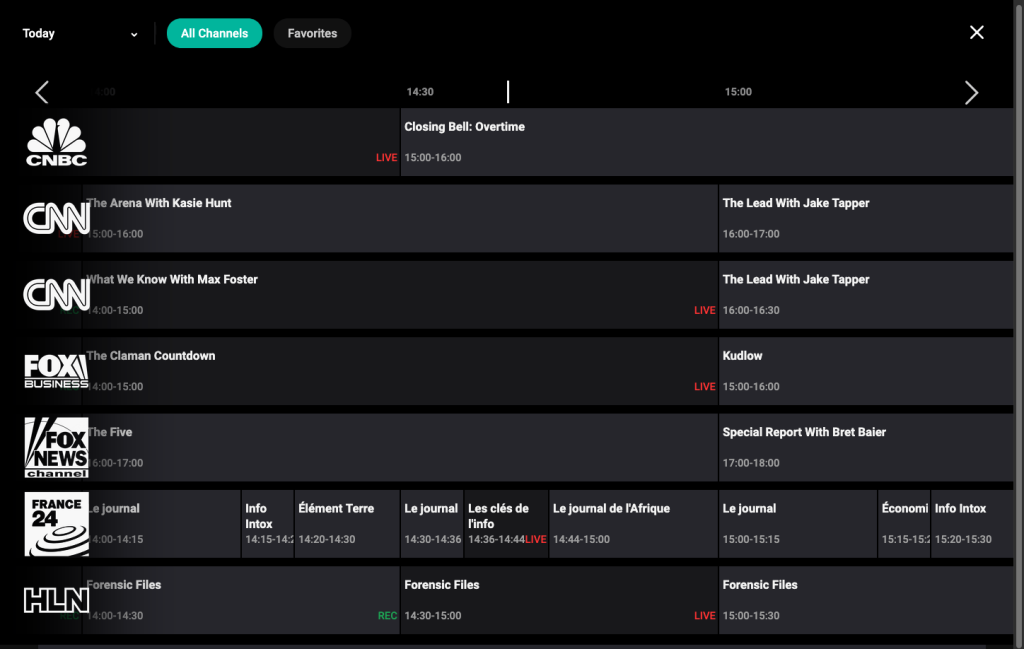Select the FOX News Channel logo

tap(56, 447)
